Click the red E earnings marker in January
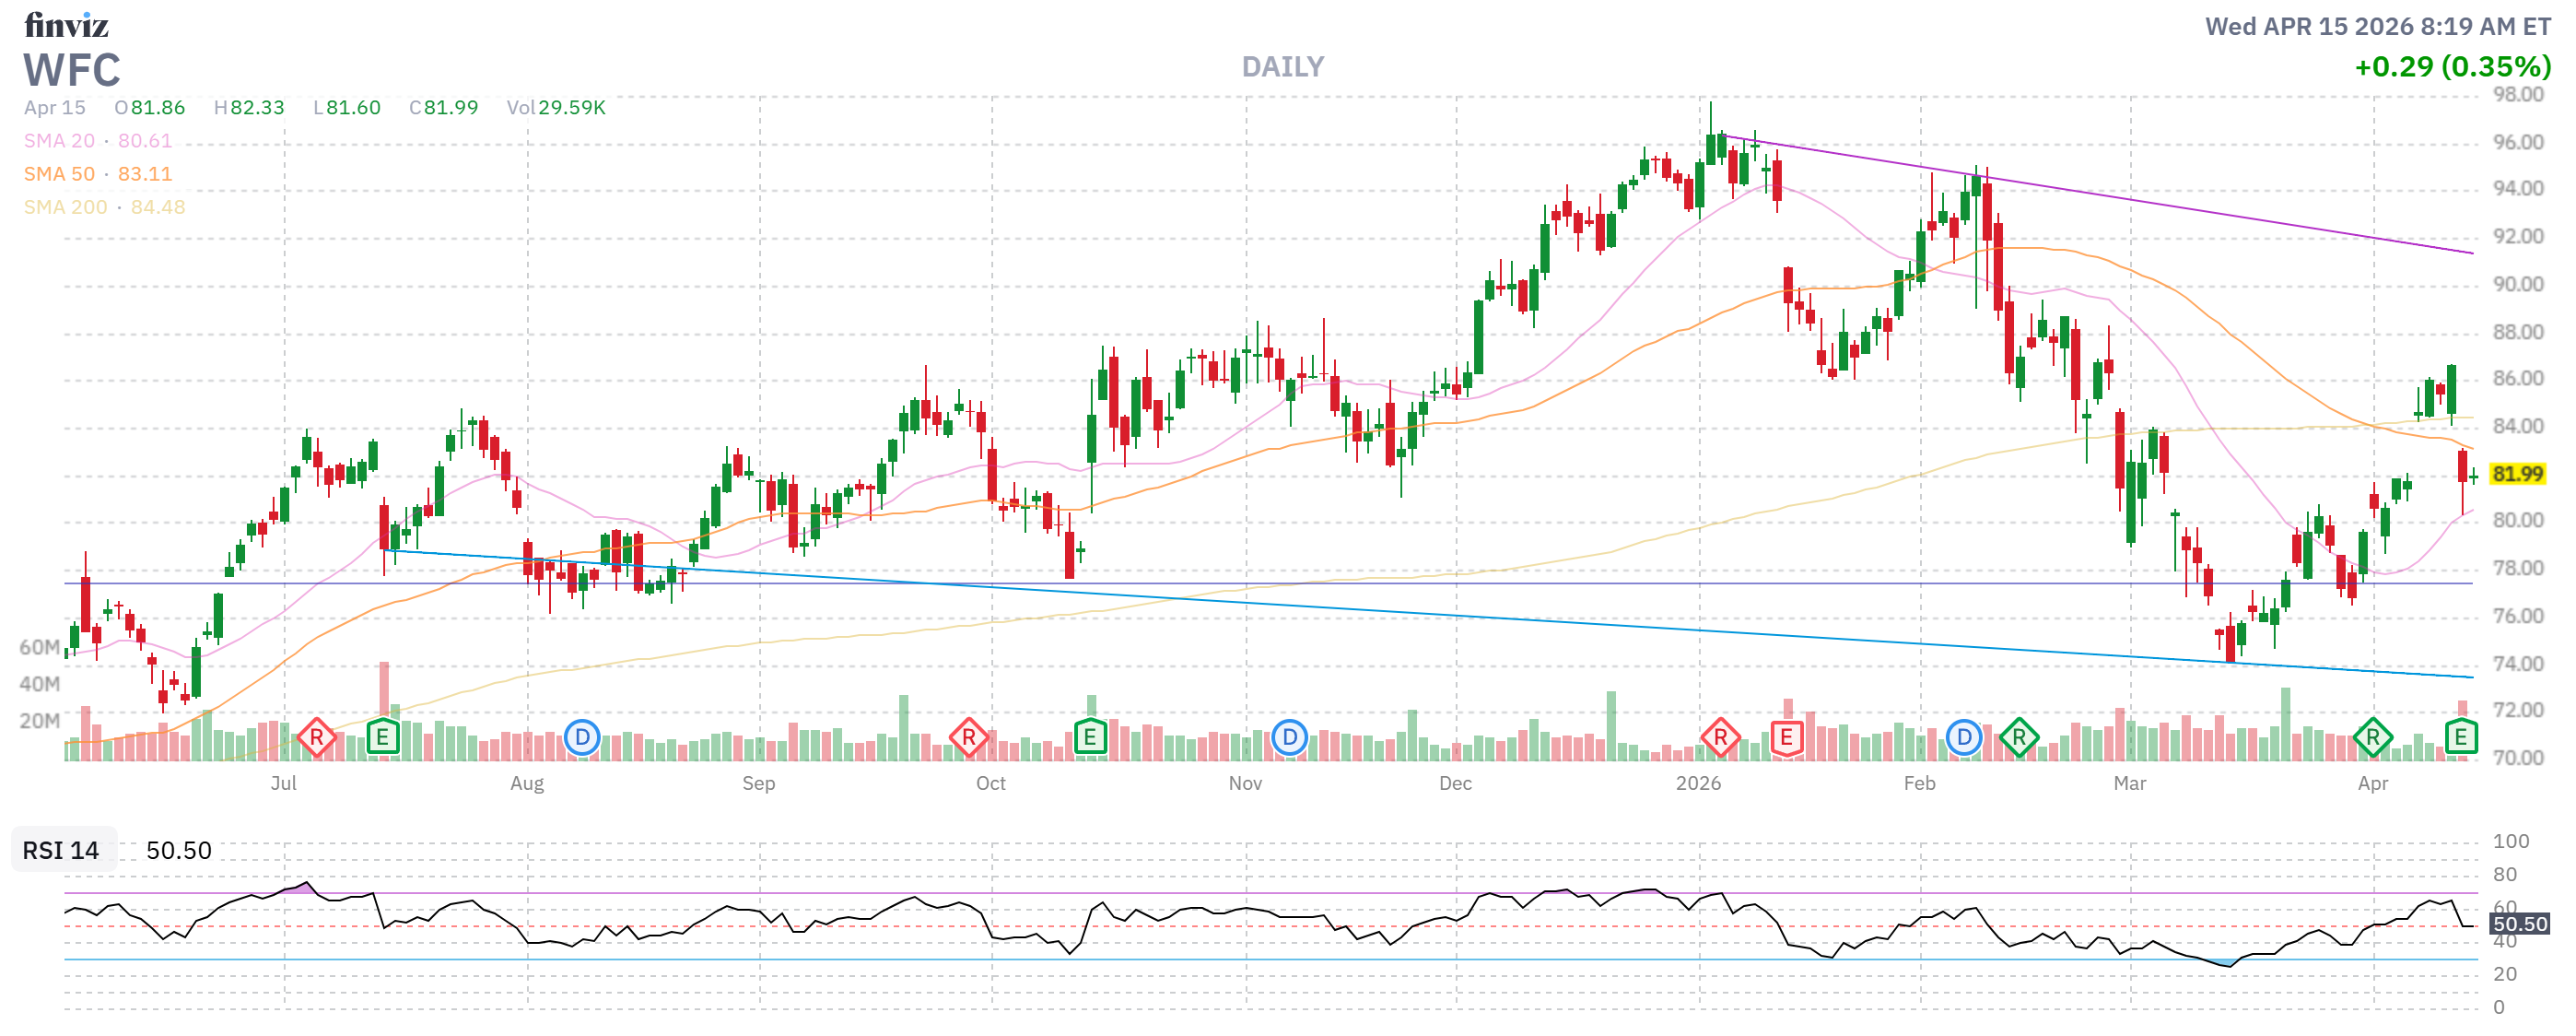This screenshot has height=1036, width=2576. point(1786,738)
